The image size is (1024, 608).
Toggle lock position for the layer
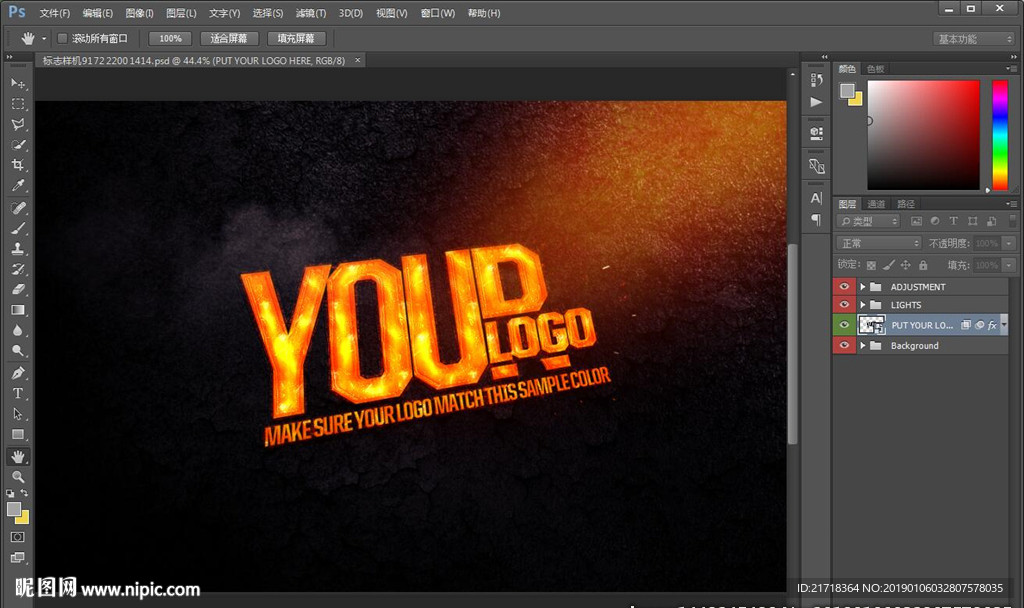tap(905, 265)
